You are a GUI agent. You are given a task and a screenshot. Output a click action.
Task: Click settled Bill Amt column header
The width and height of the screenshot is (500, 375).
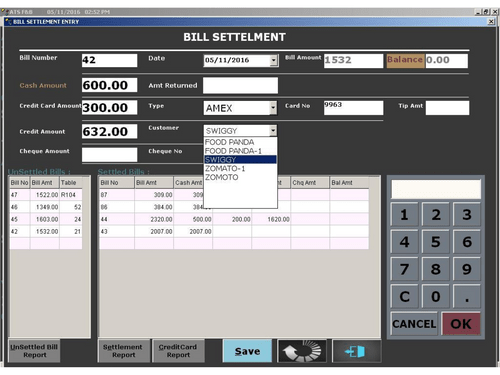pyautogui.click(x=154, y=183)
